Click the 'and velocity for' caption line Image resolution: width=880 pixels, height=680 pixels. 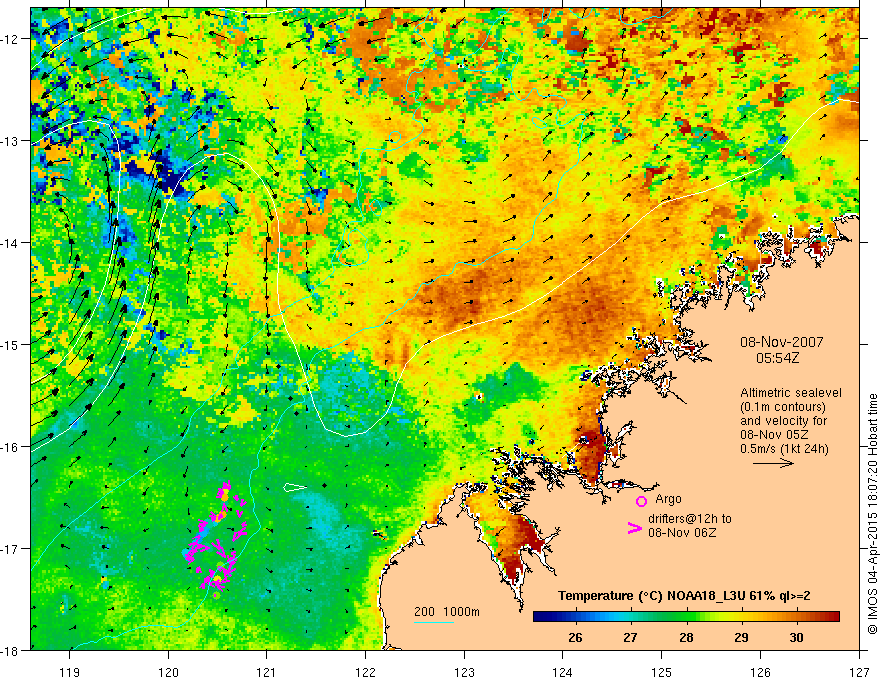click(x=783, y=421)
